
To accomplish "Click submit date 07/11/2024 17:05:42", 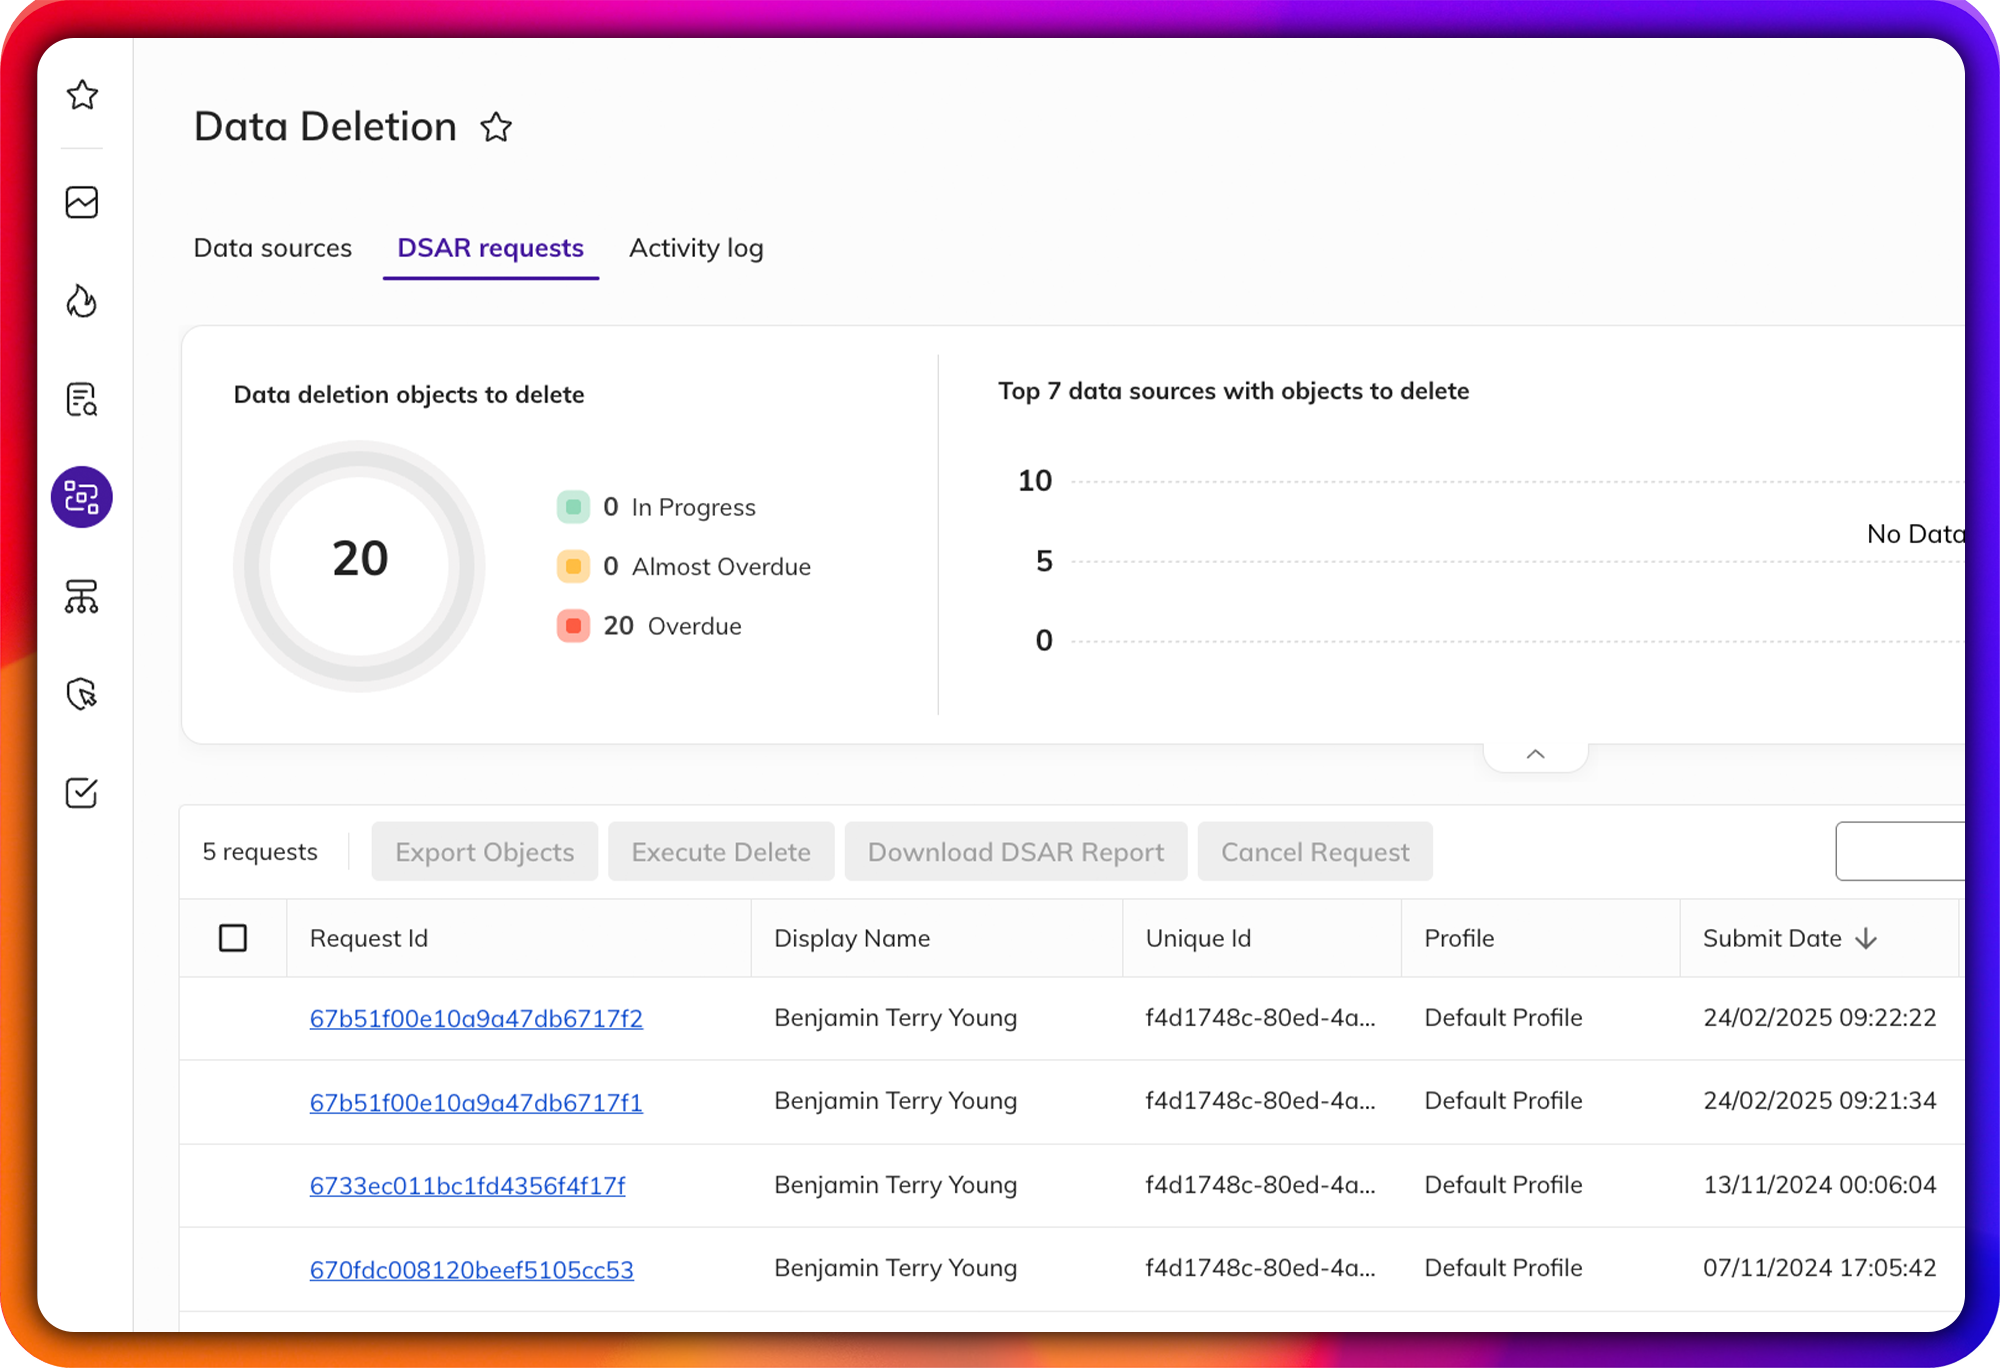I will point(1820,1267).
